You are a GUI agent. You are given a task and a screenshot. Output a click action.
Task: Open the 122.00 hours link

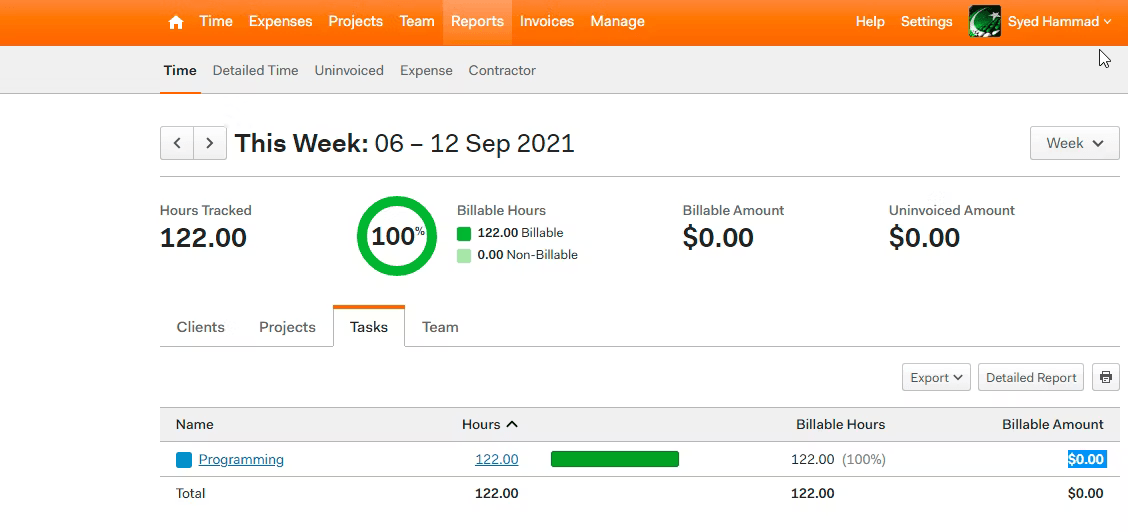click(496, 459)
